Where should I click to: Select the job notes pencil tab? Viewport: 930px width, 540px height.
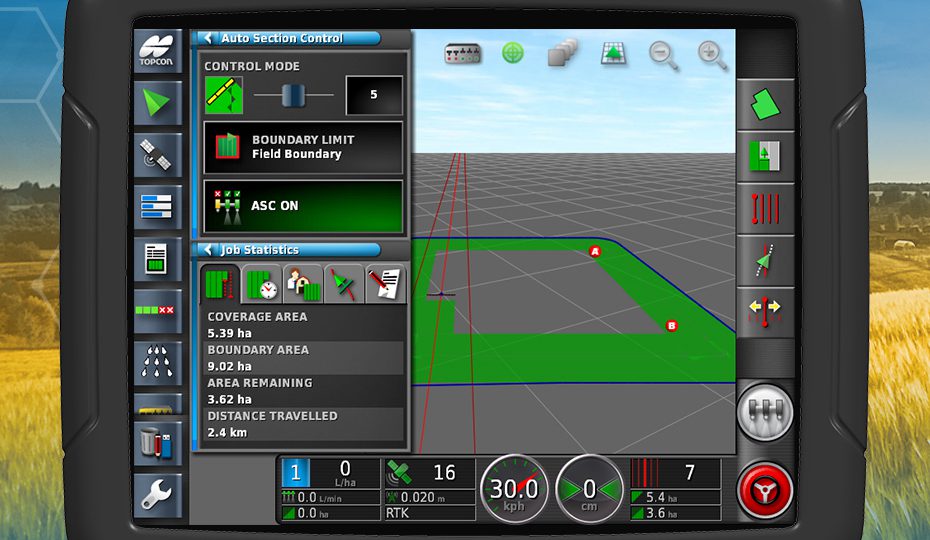point(385,284)
